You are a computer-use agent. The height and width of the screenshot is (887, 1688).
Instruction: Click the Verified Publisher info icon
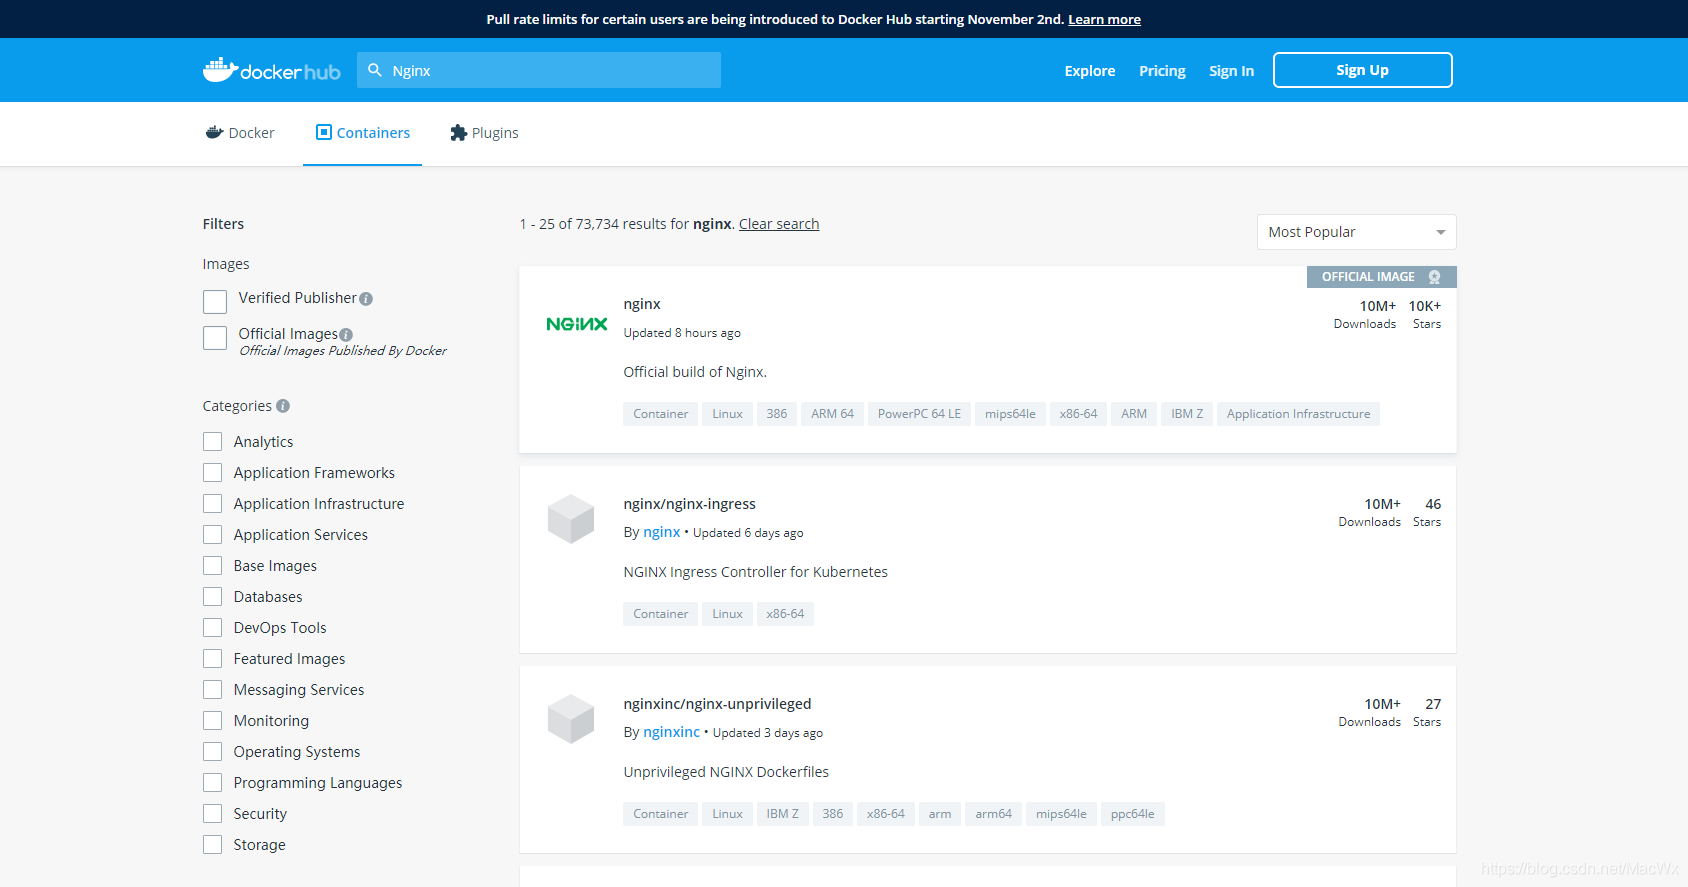(366, 299)
